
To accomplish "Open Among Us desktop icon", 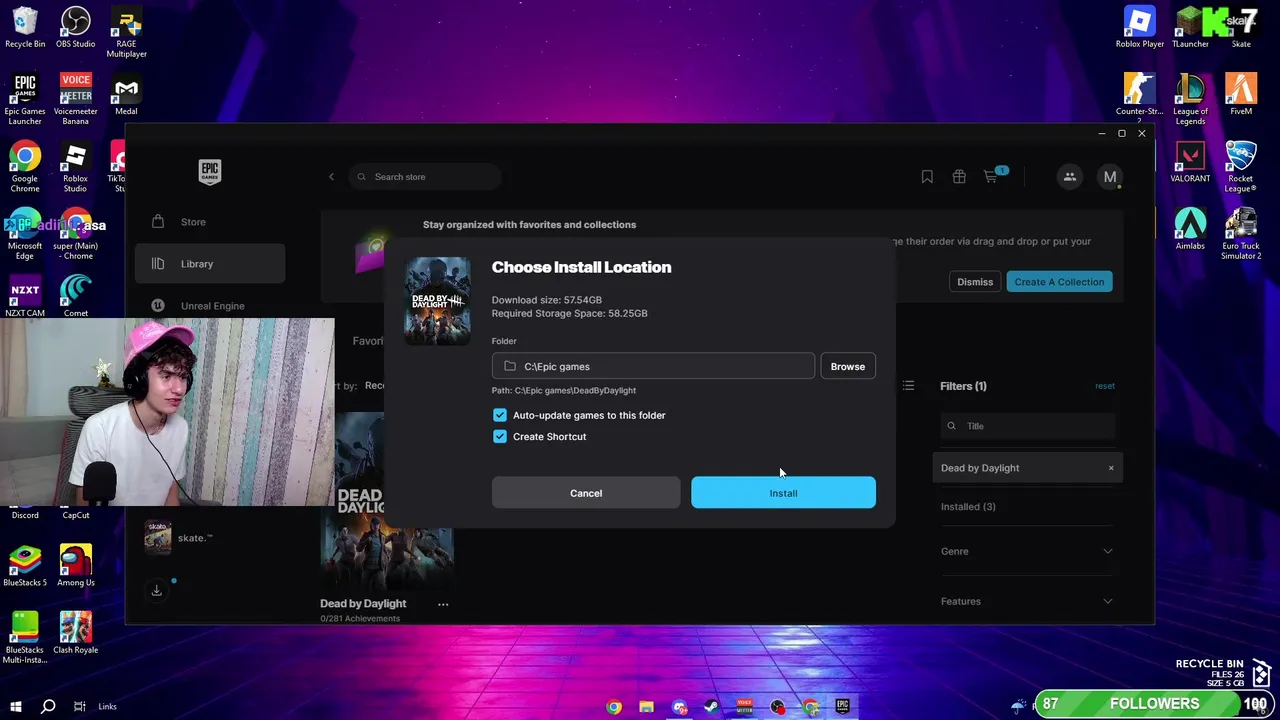I will point(76,565).
